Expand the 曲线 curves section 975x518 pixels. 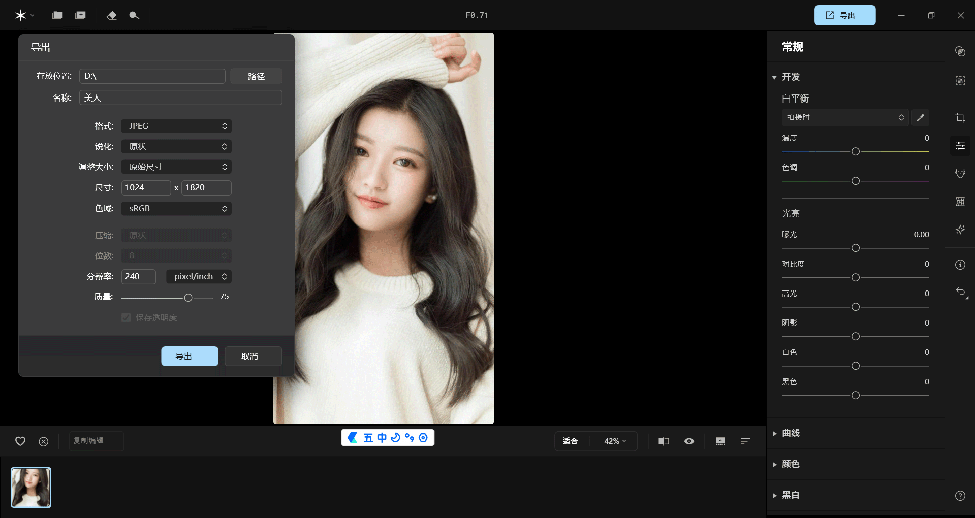775,433
